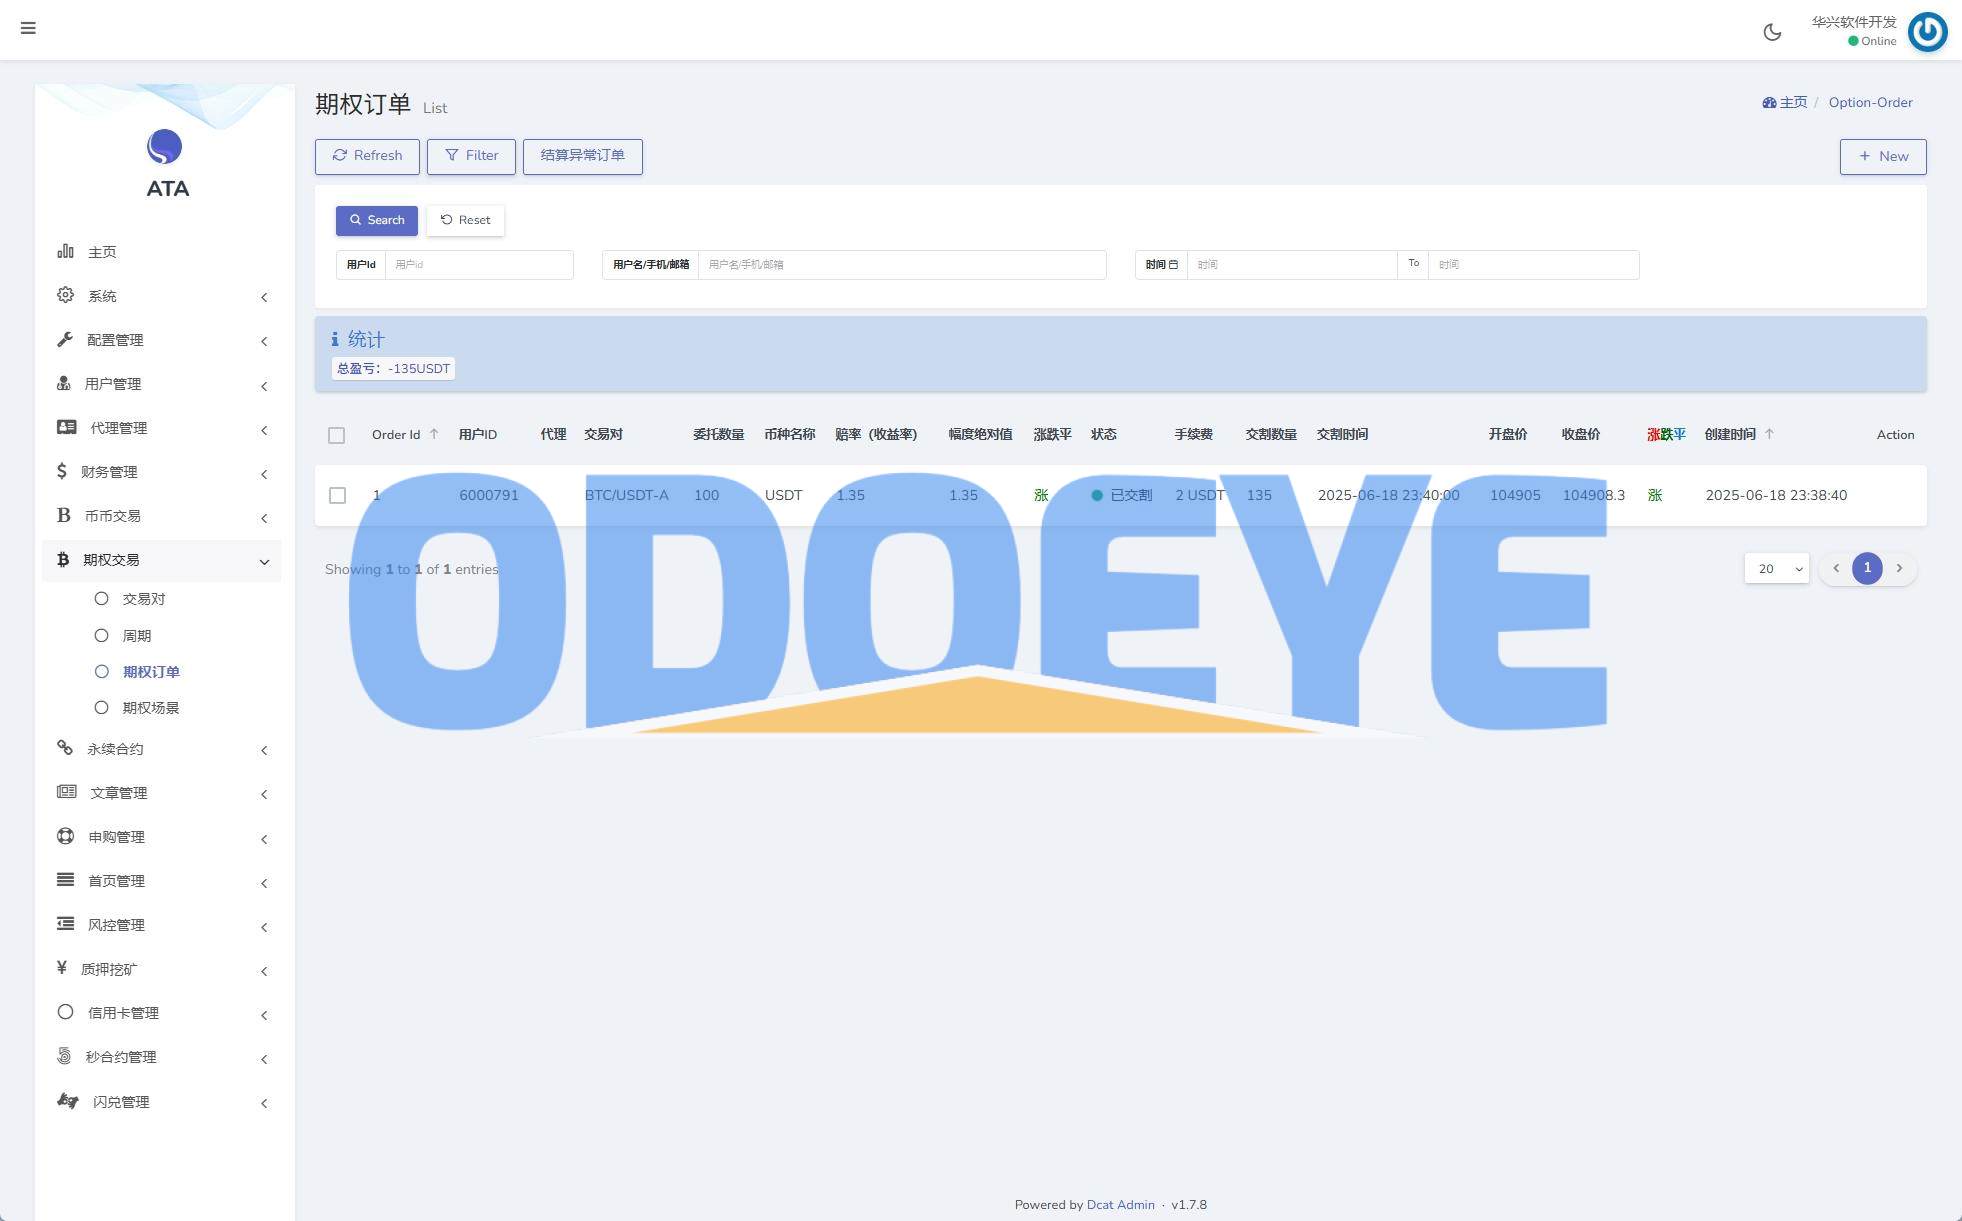
Task: Open 主页 in the sidebar
Action: click(x=102, y=252)
